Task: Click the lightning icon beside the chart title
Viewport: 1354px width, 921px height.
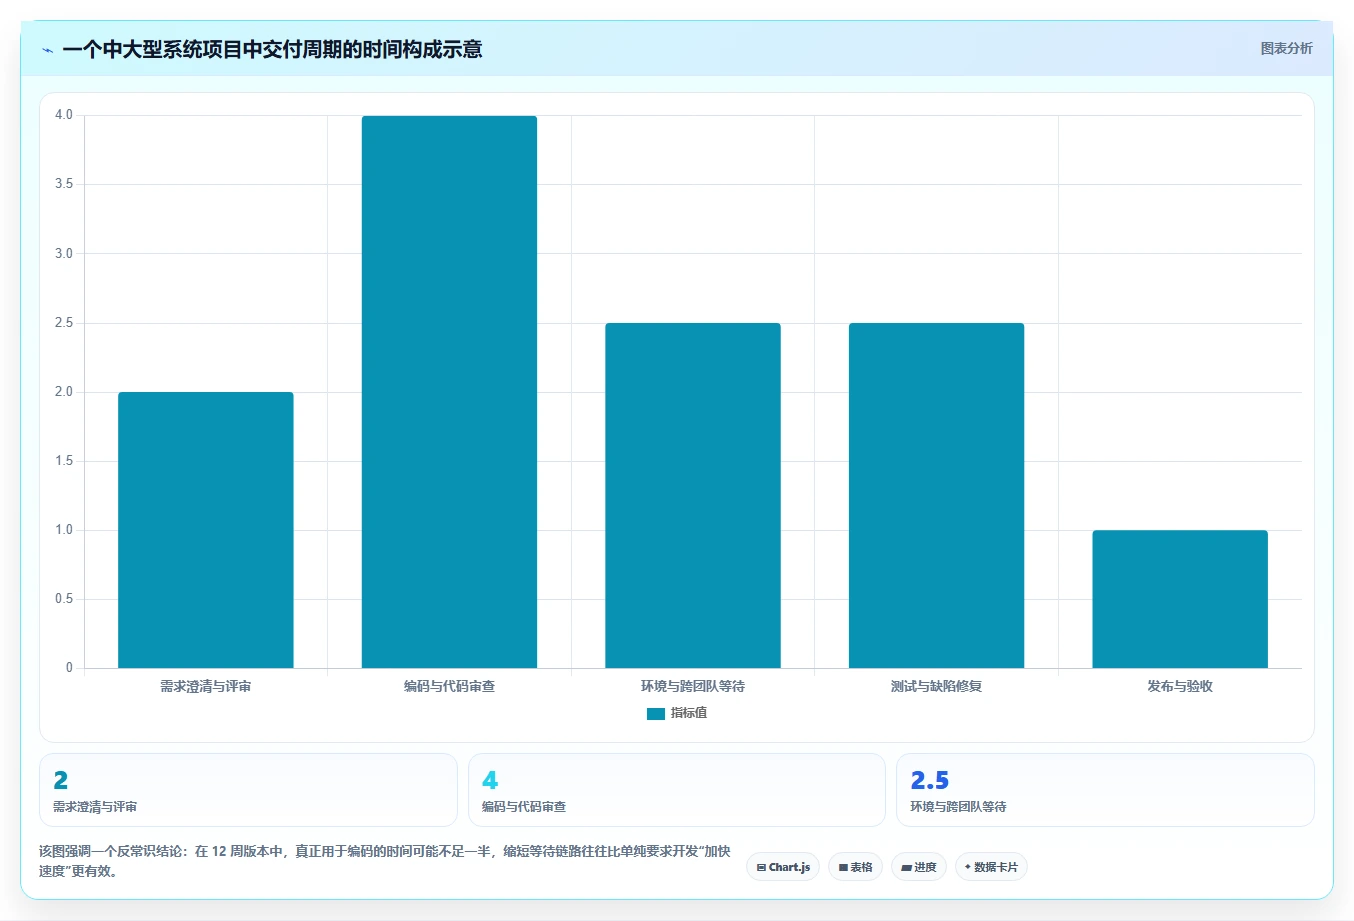Action: pos(47,50)
